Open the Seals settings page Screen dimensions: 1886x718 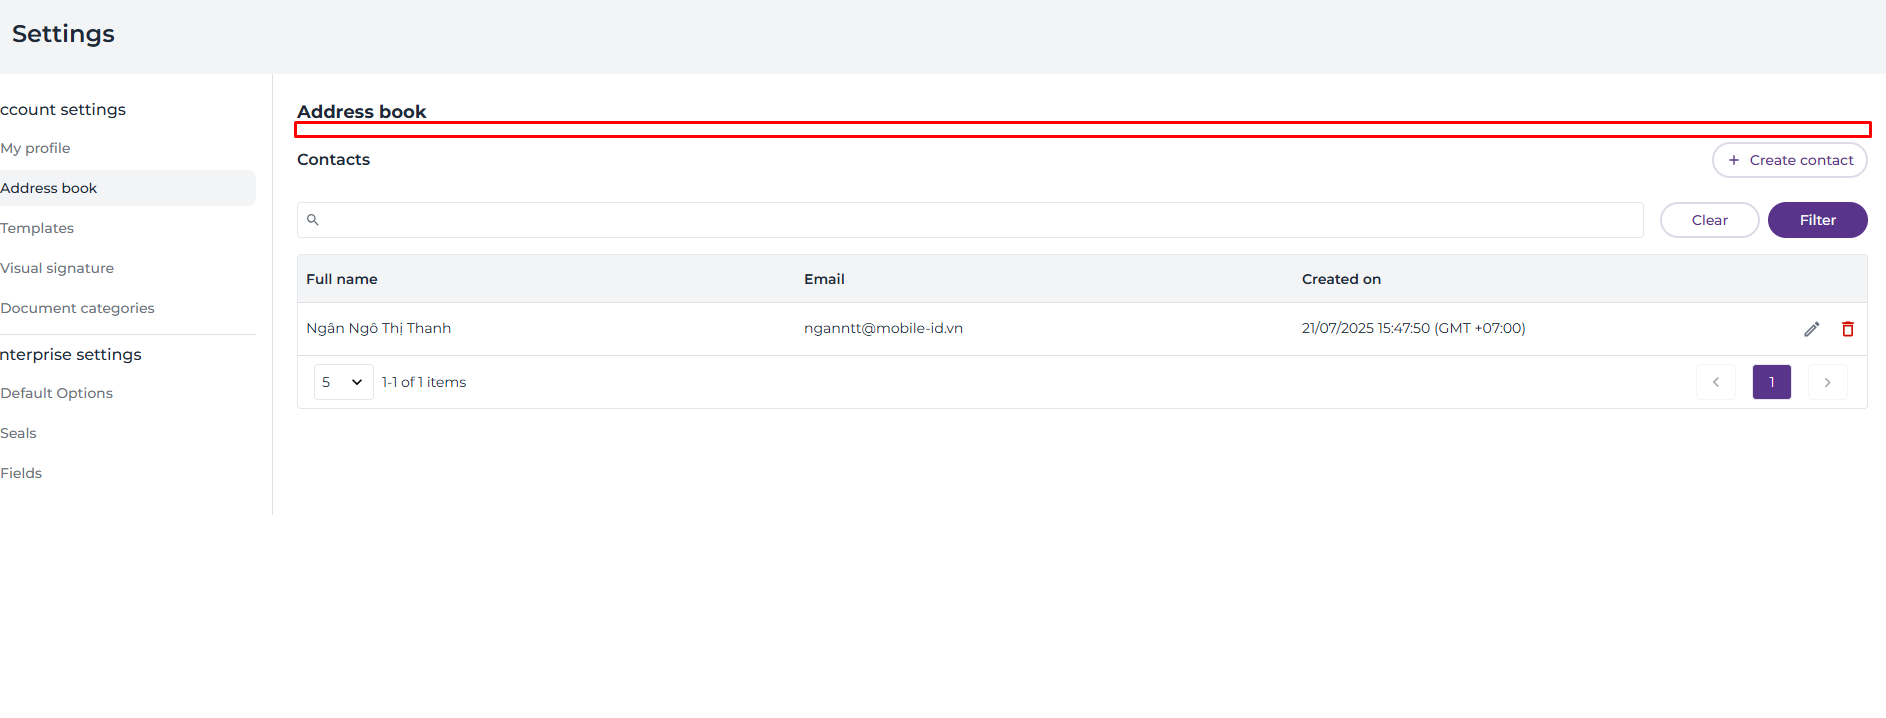coord(19,433)
